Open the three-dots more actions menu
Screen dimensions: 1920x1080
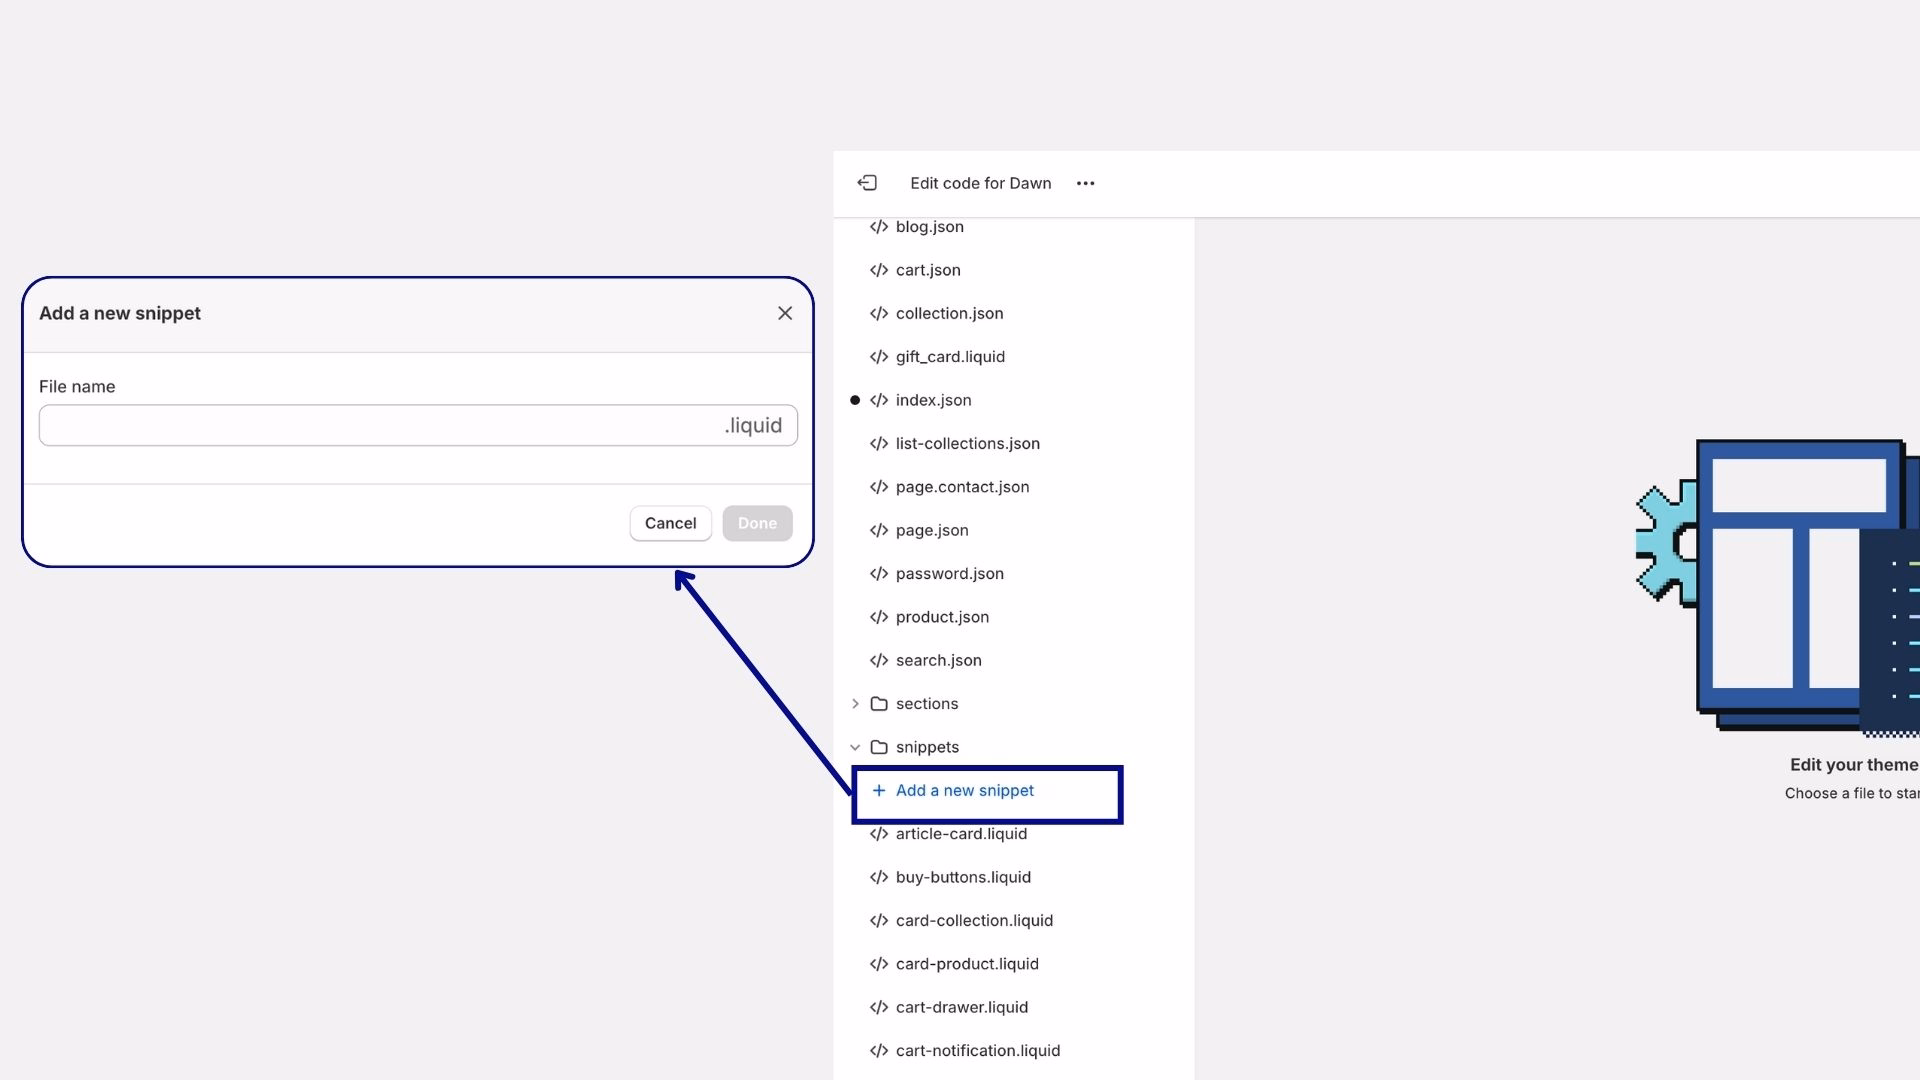[x=1085, y=183]
